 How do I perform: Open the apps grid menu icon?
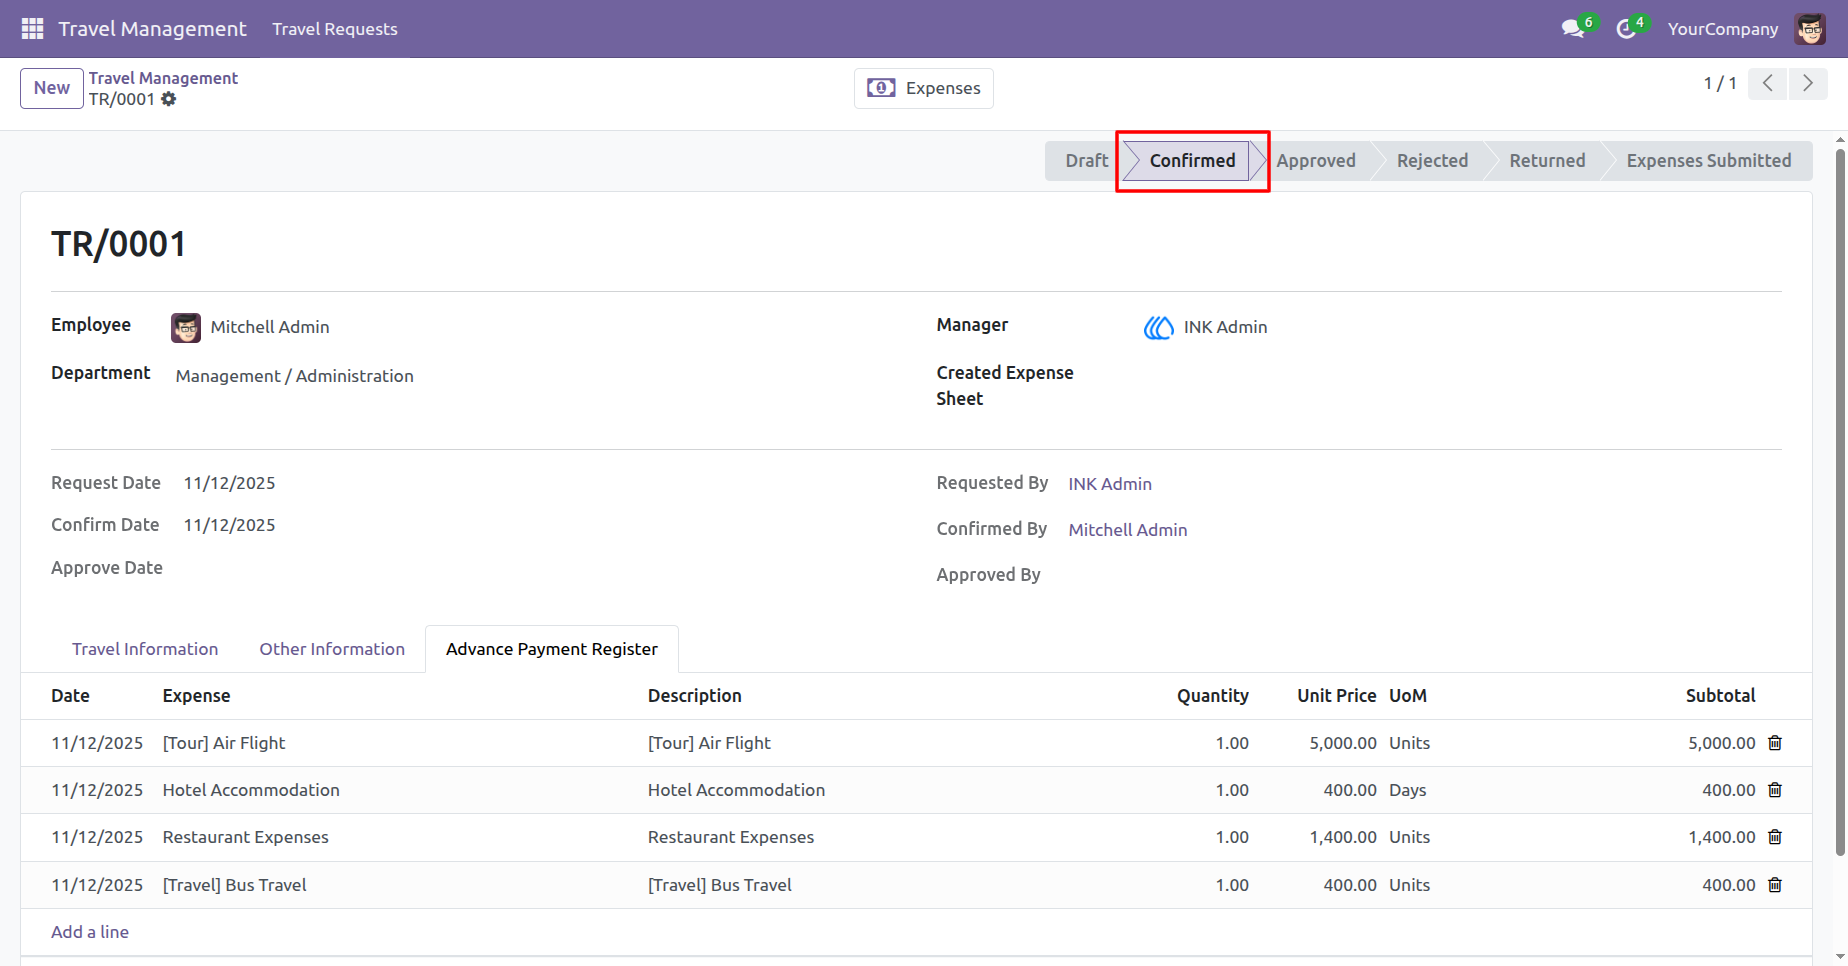32,29
